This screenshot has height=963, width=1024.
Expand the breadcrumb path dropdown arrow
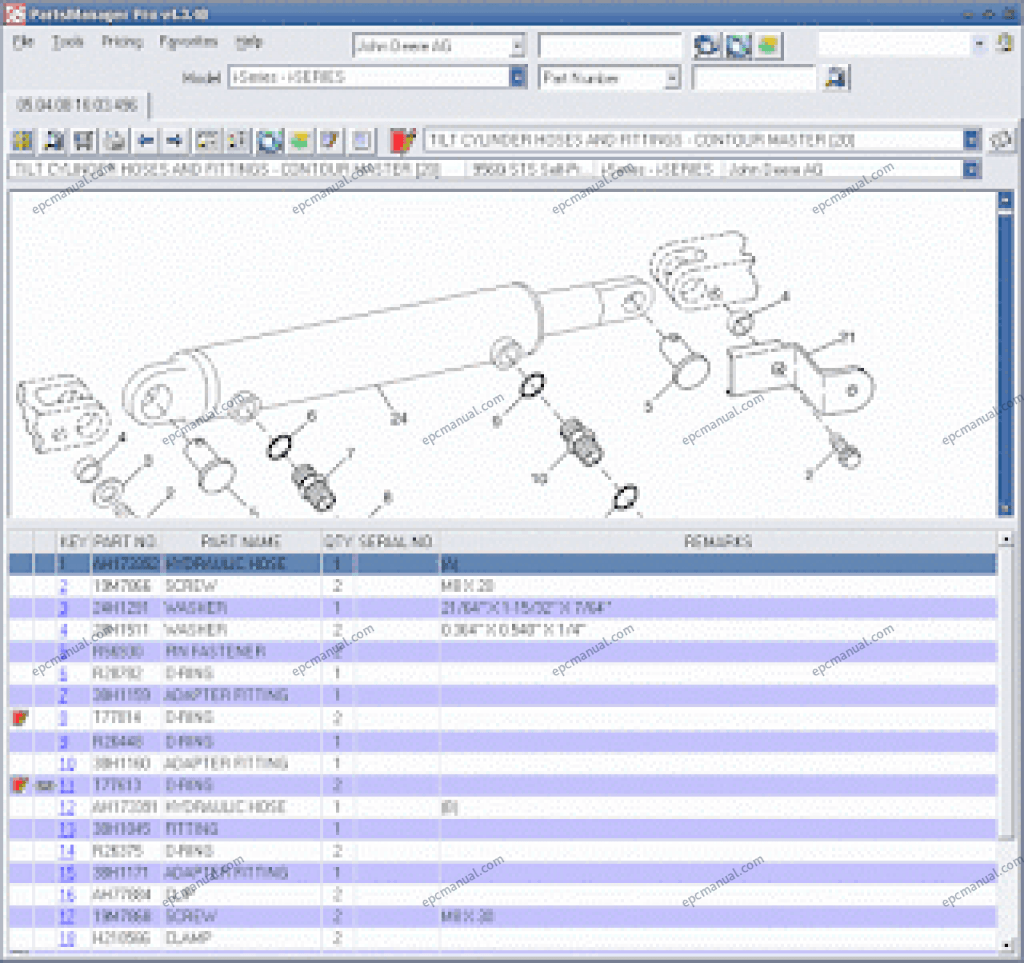(971, 170)
